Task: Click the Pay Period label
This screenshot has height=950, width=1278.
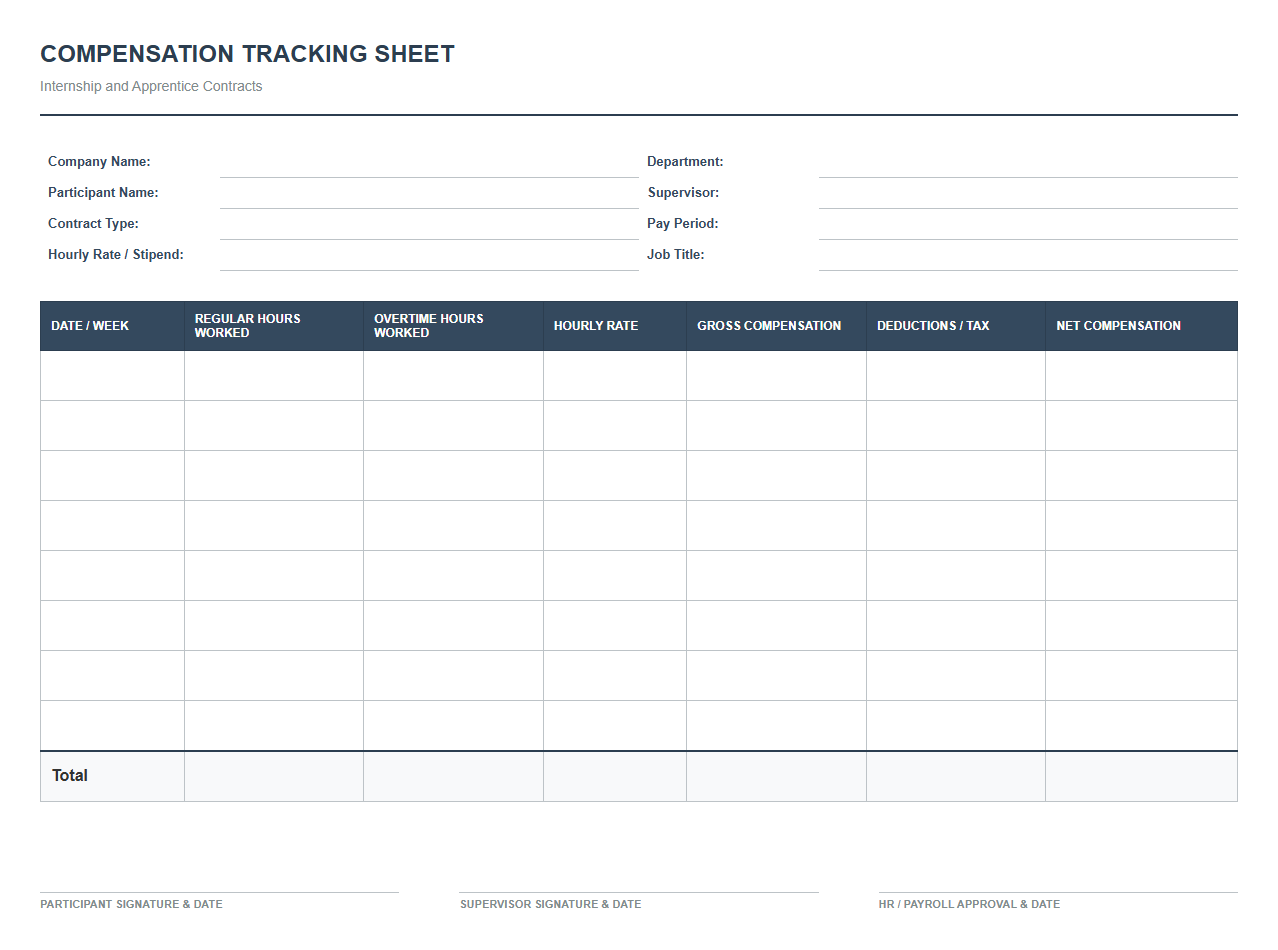Action: pyautogui.click(x=683, y=224)
